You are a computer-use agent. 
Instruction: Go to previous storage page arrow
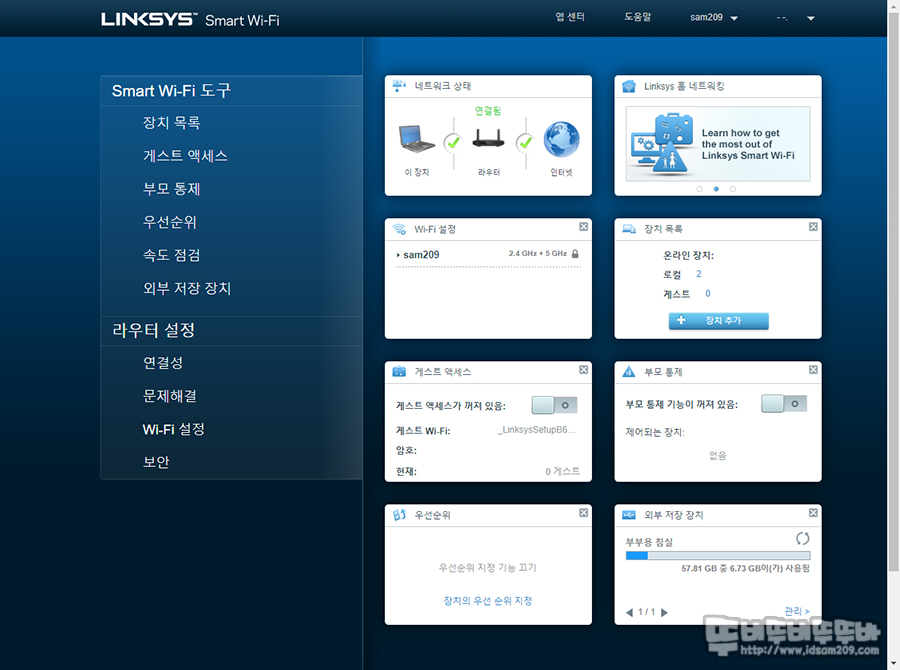coord(629,613)
